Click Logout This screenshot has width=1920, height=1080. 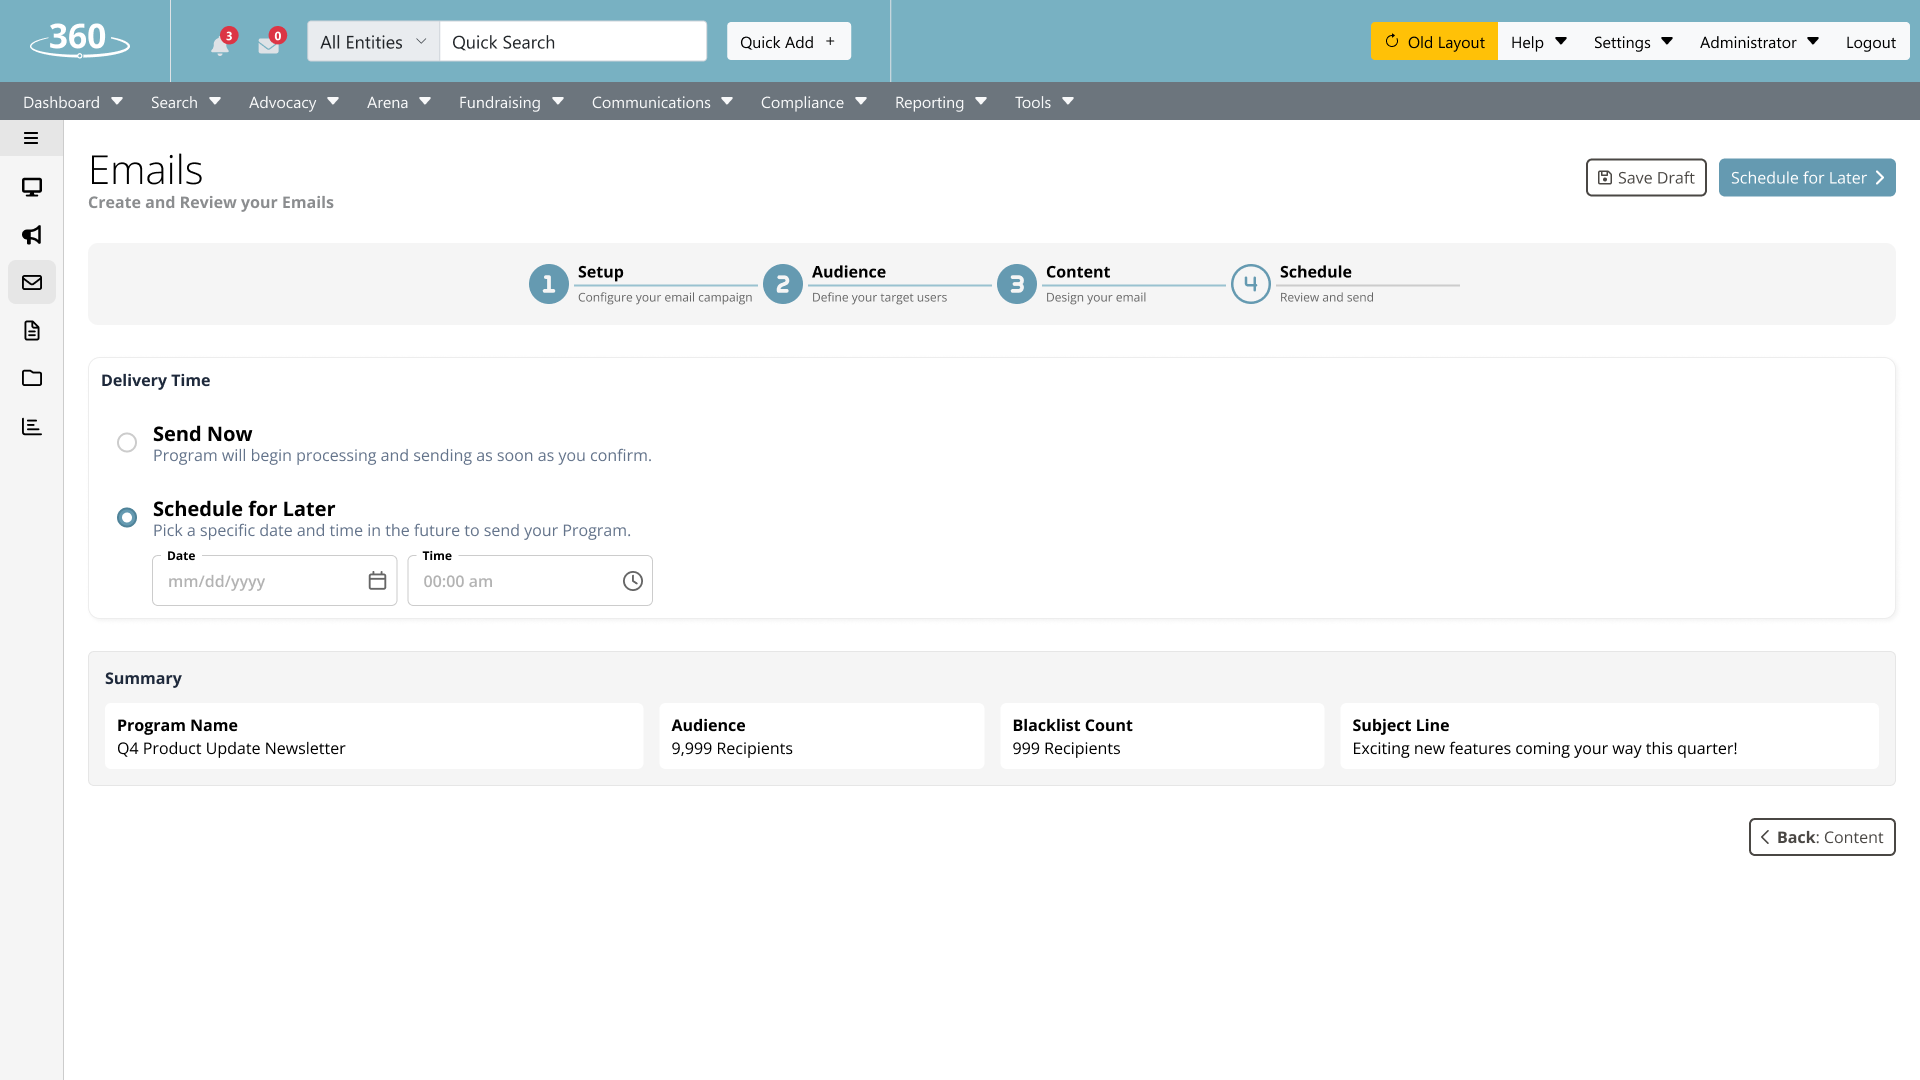pos(1870,42)
